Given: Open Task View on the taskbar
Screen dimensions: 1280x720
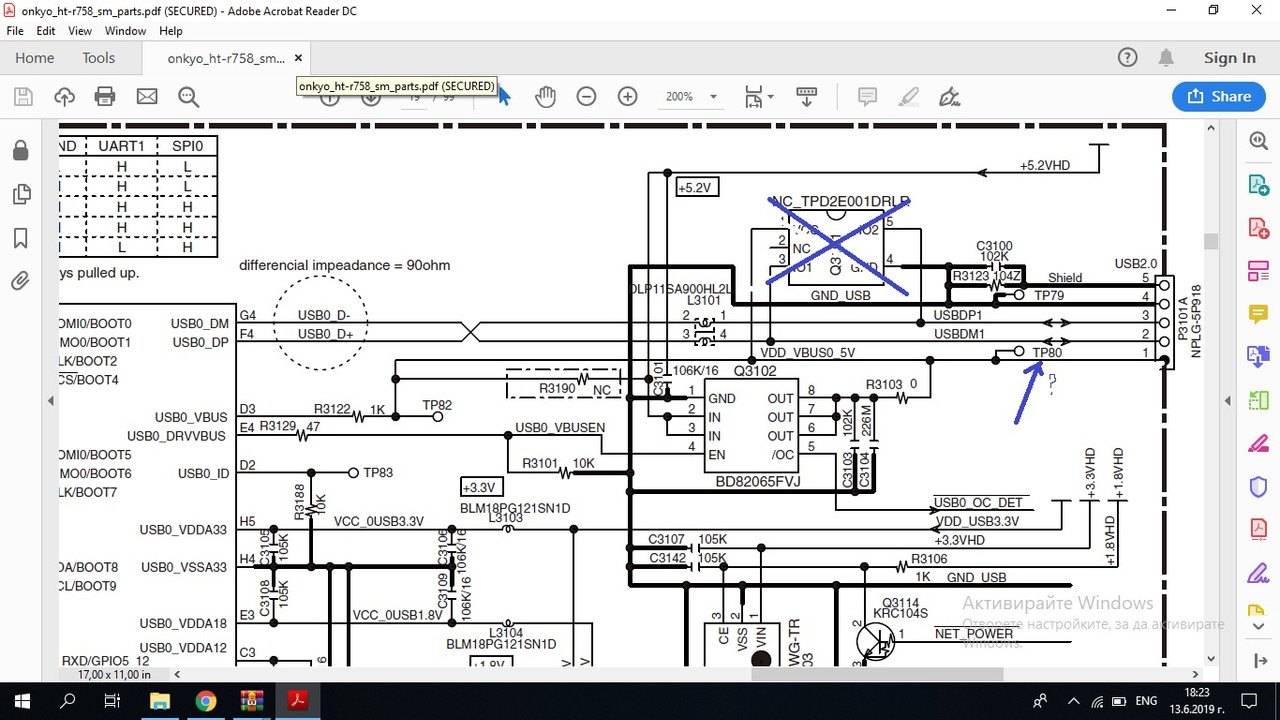Looking at the screenshot, I should (113, 701).
